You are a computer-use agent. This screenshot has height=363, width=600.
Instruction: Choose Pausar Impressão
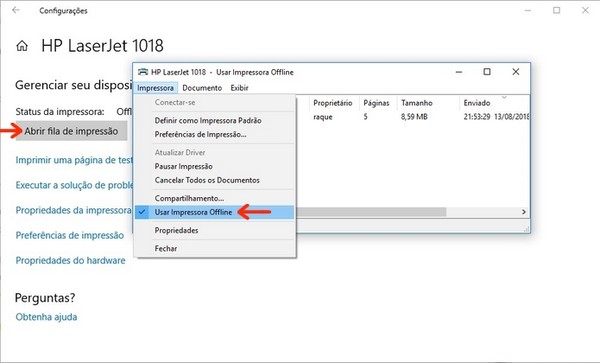[x=184, y=166]
